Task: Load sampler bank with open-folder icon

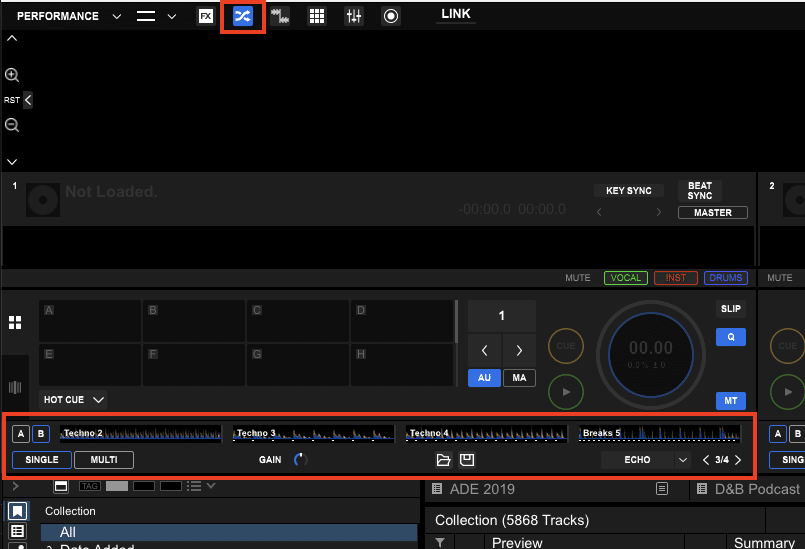Action: coord(444,460)
